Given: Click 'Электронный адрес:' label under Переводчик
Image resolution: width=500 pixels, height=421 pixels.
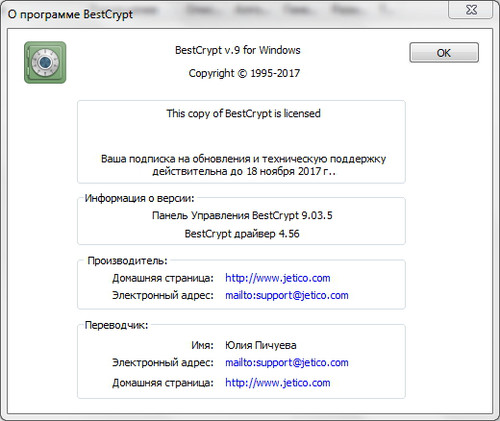Looking at the screenshot, I should (x=163, y=363).
